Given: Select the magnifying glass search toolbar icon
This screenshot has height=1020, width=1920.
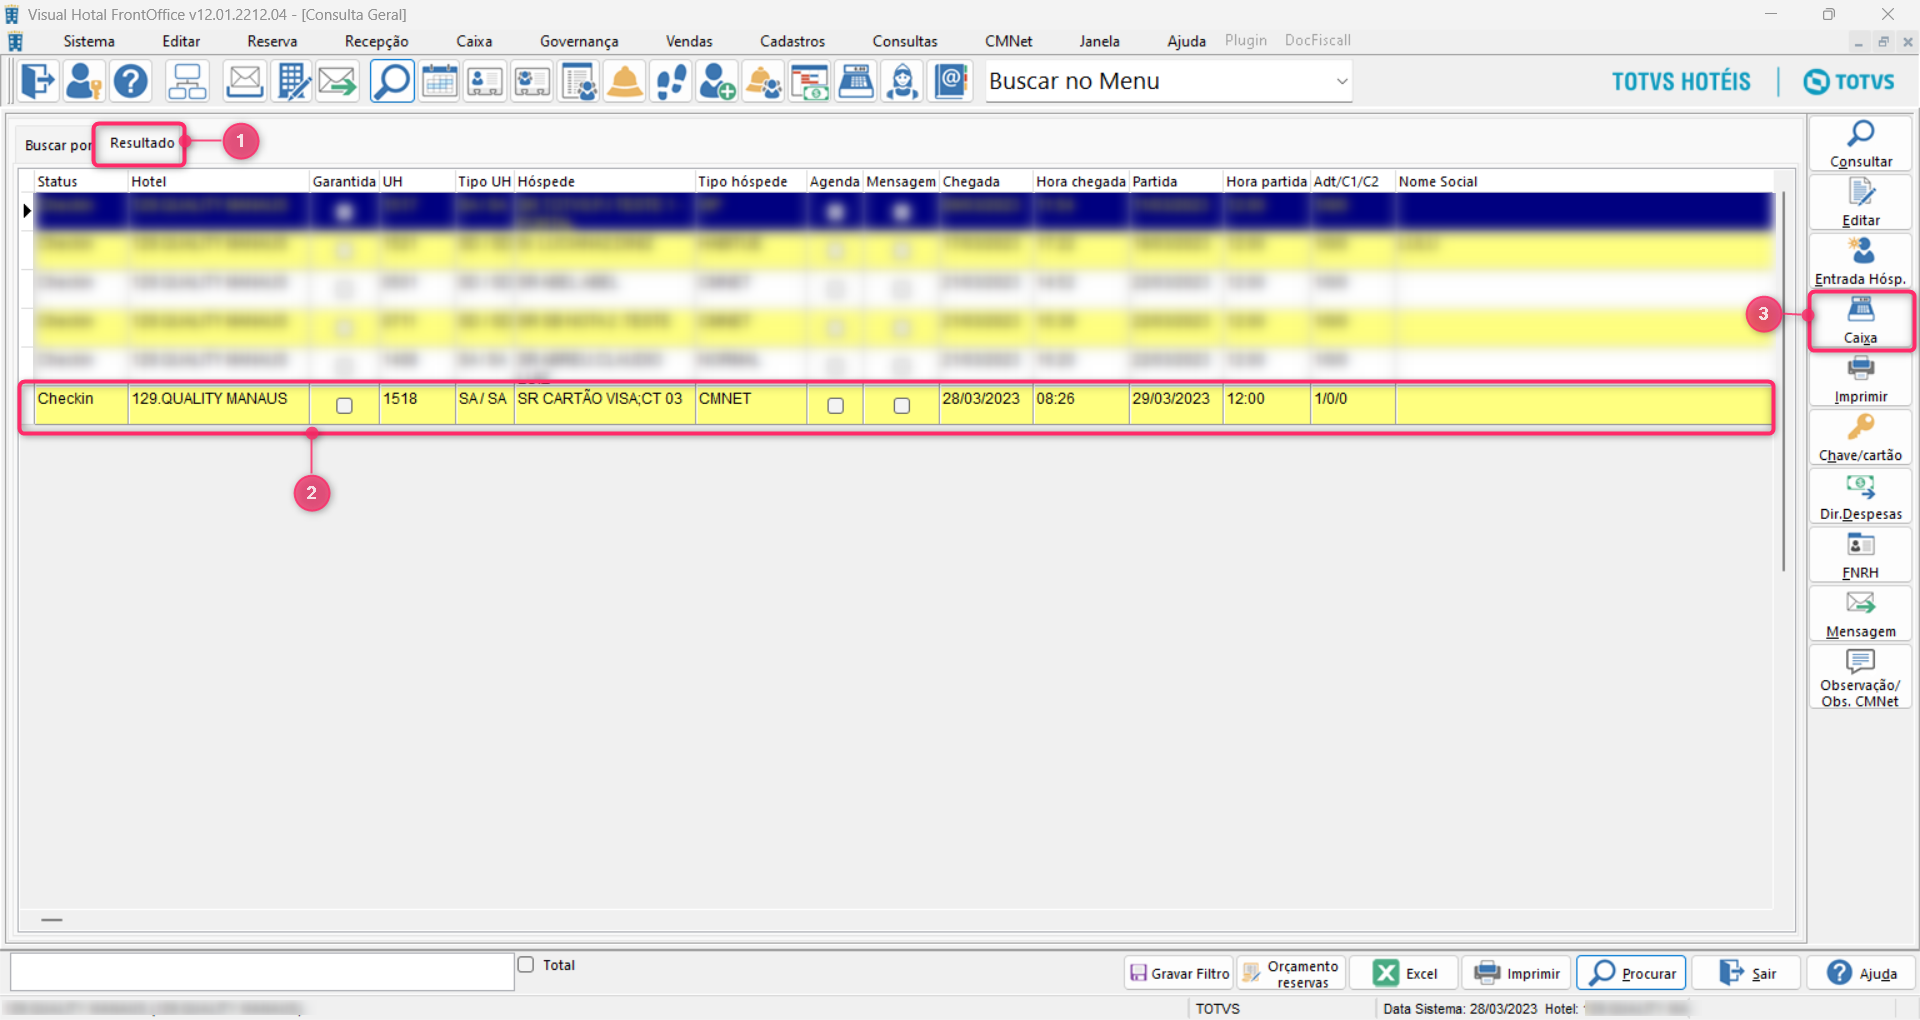Looking at the screenshot, I should coord(392,81).
